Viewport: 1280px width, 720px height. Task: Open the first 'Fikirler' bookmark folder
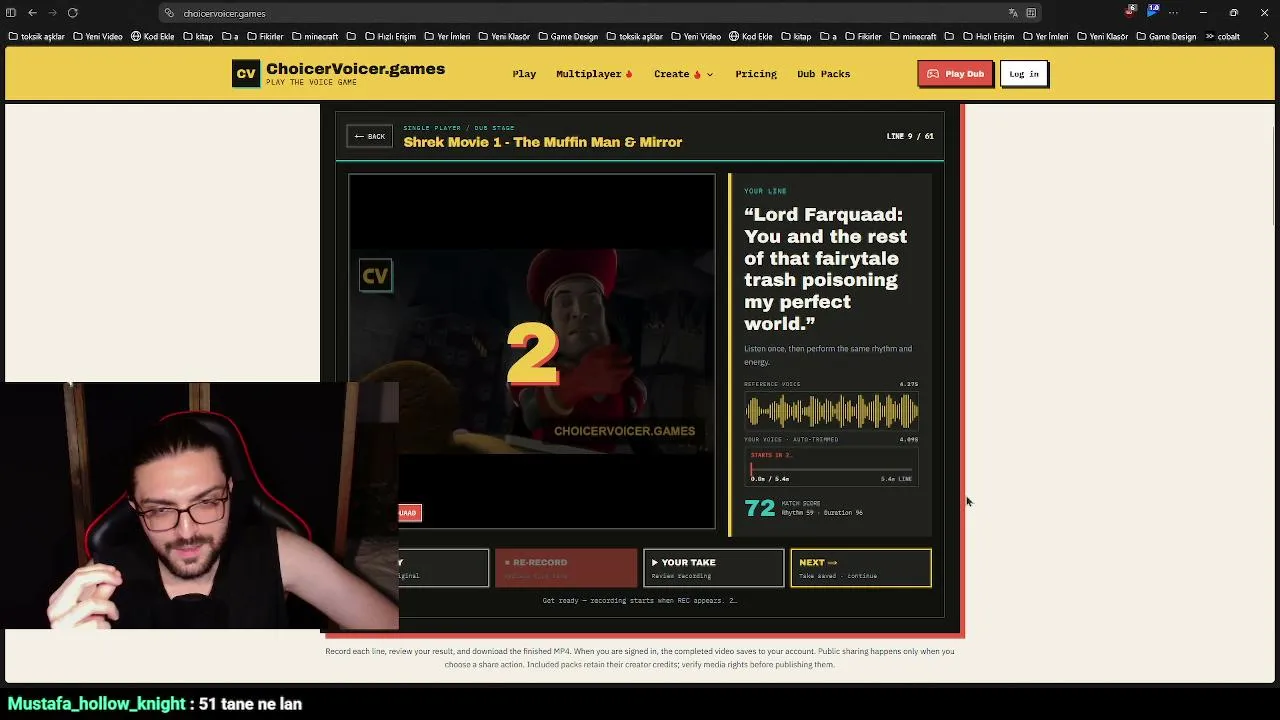[x=265, y=37]
